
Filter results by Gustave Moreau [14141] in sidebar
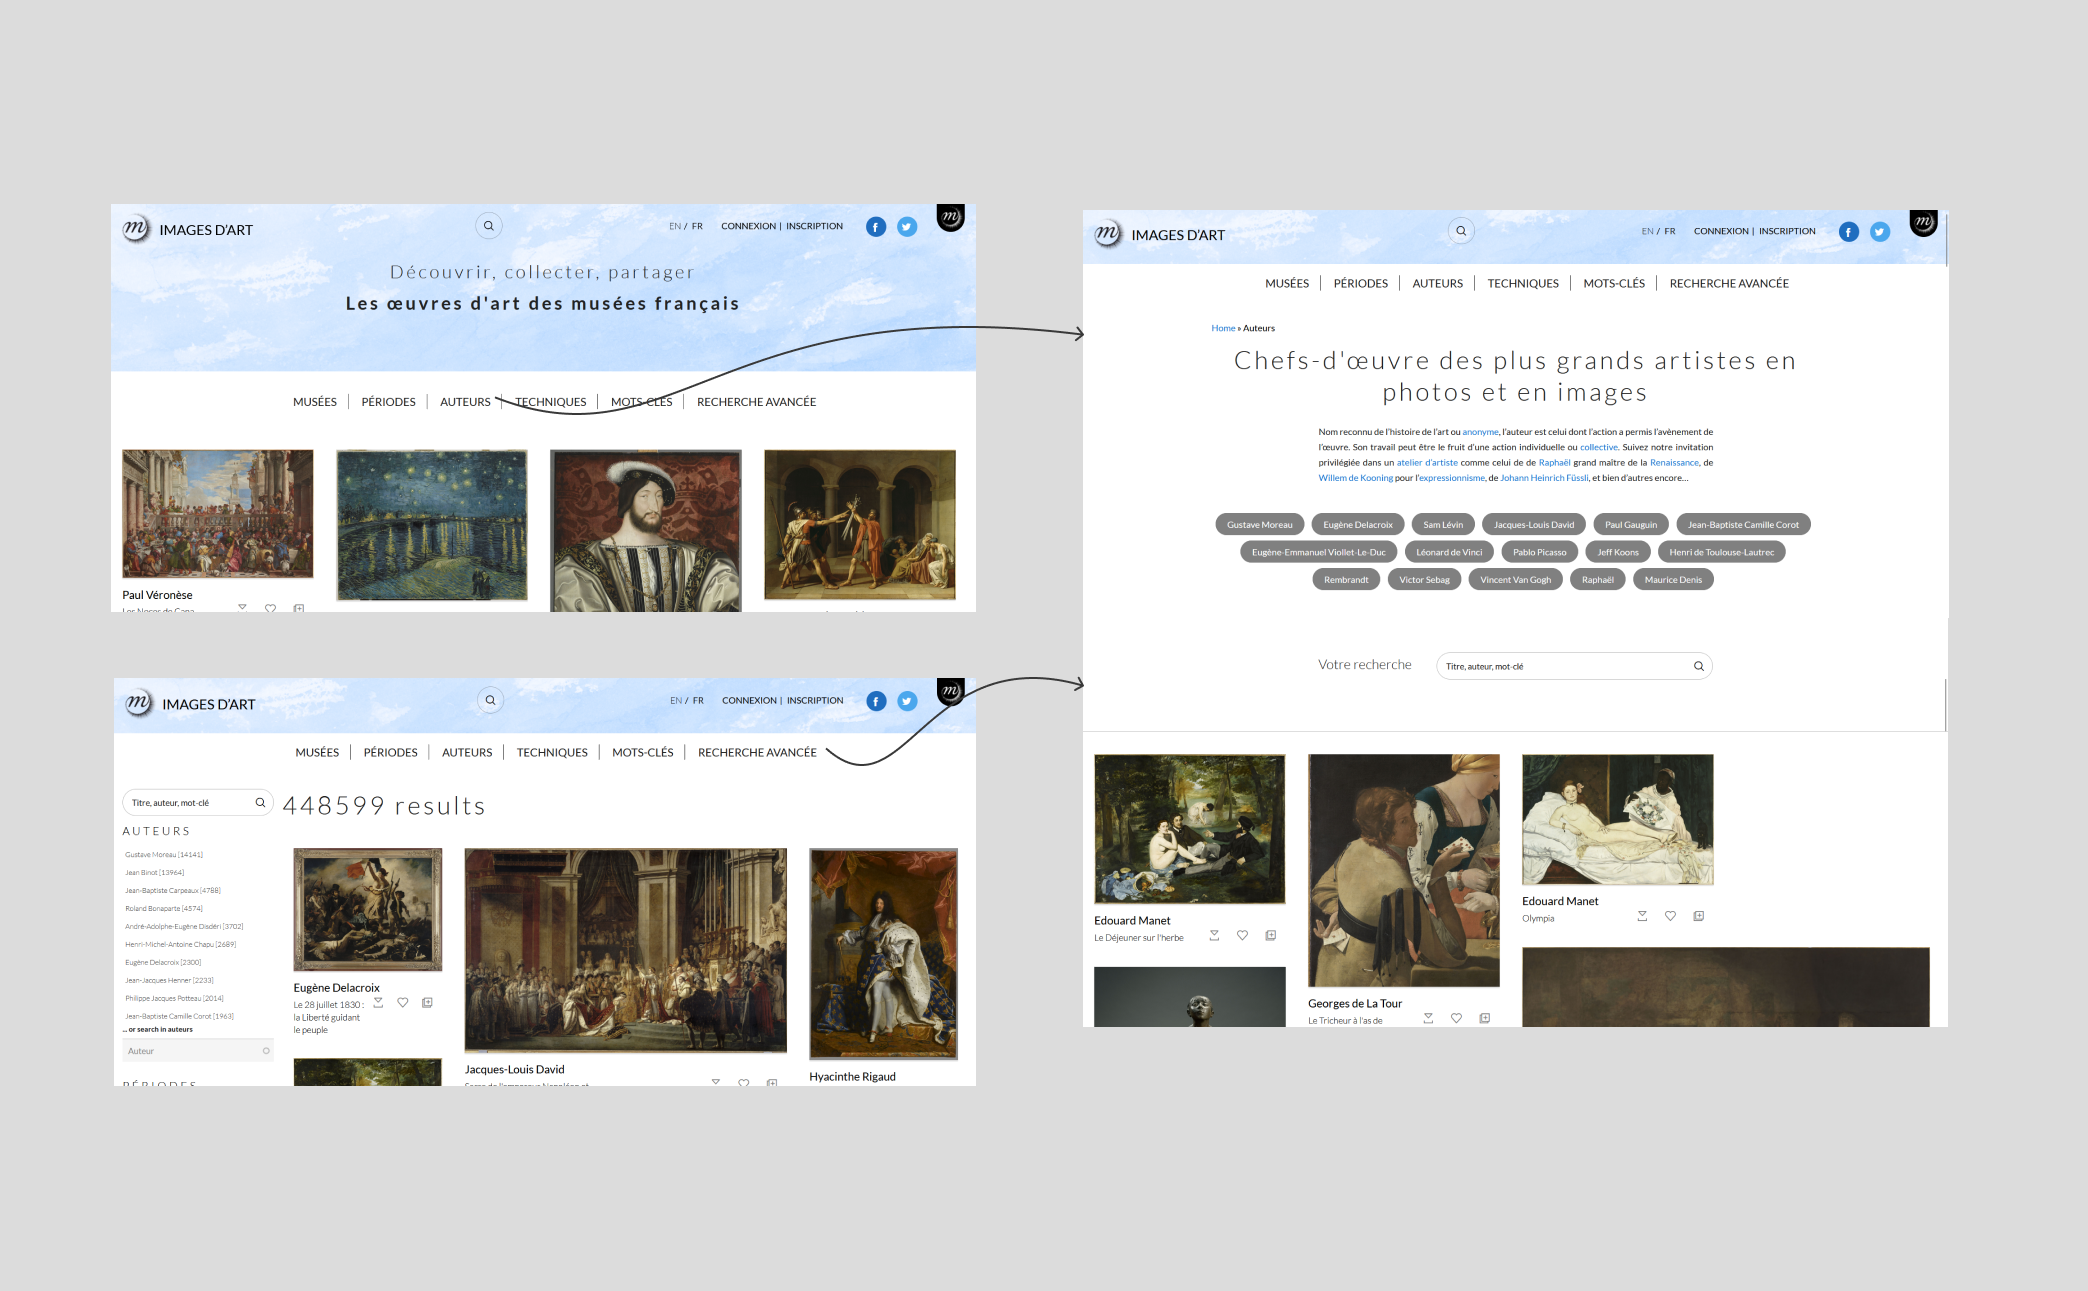tap(164, 855)
